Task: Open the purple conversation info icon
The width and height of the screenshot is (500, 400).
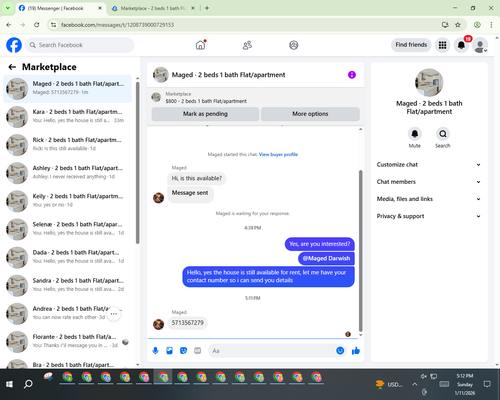Action: 352,75
